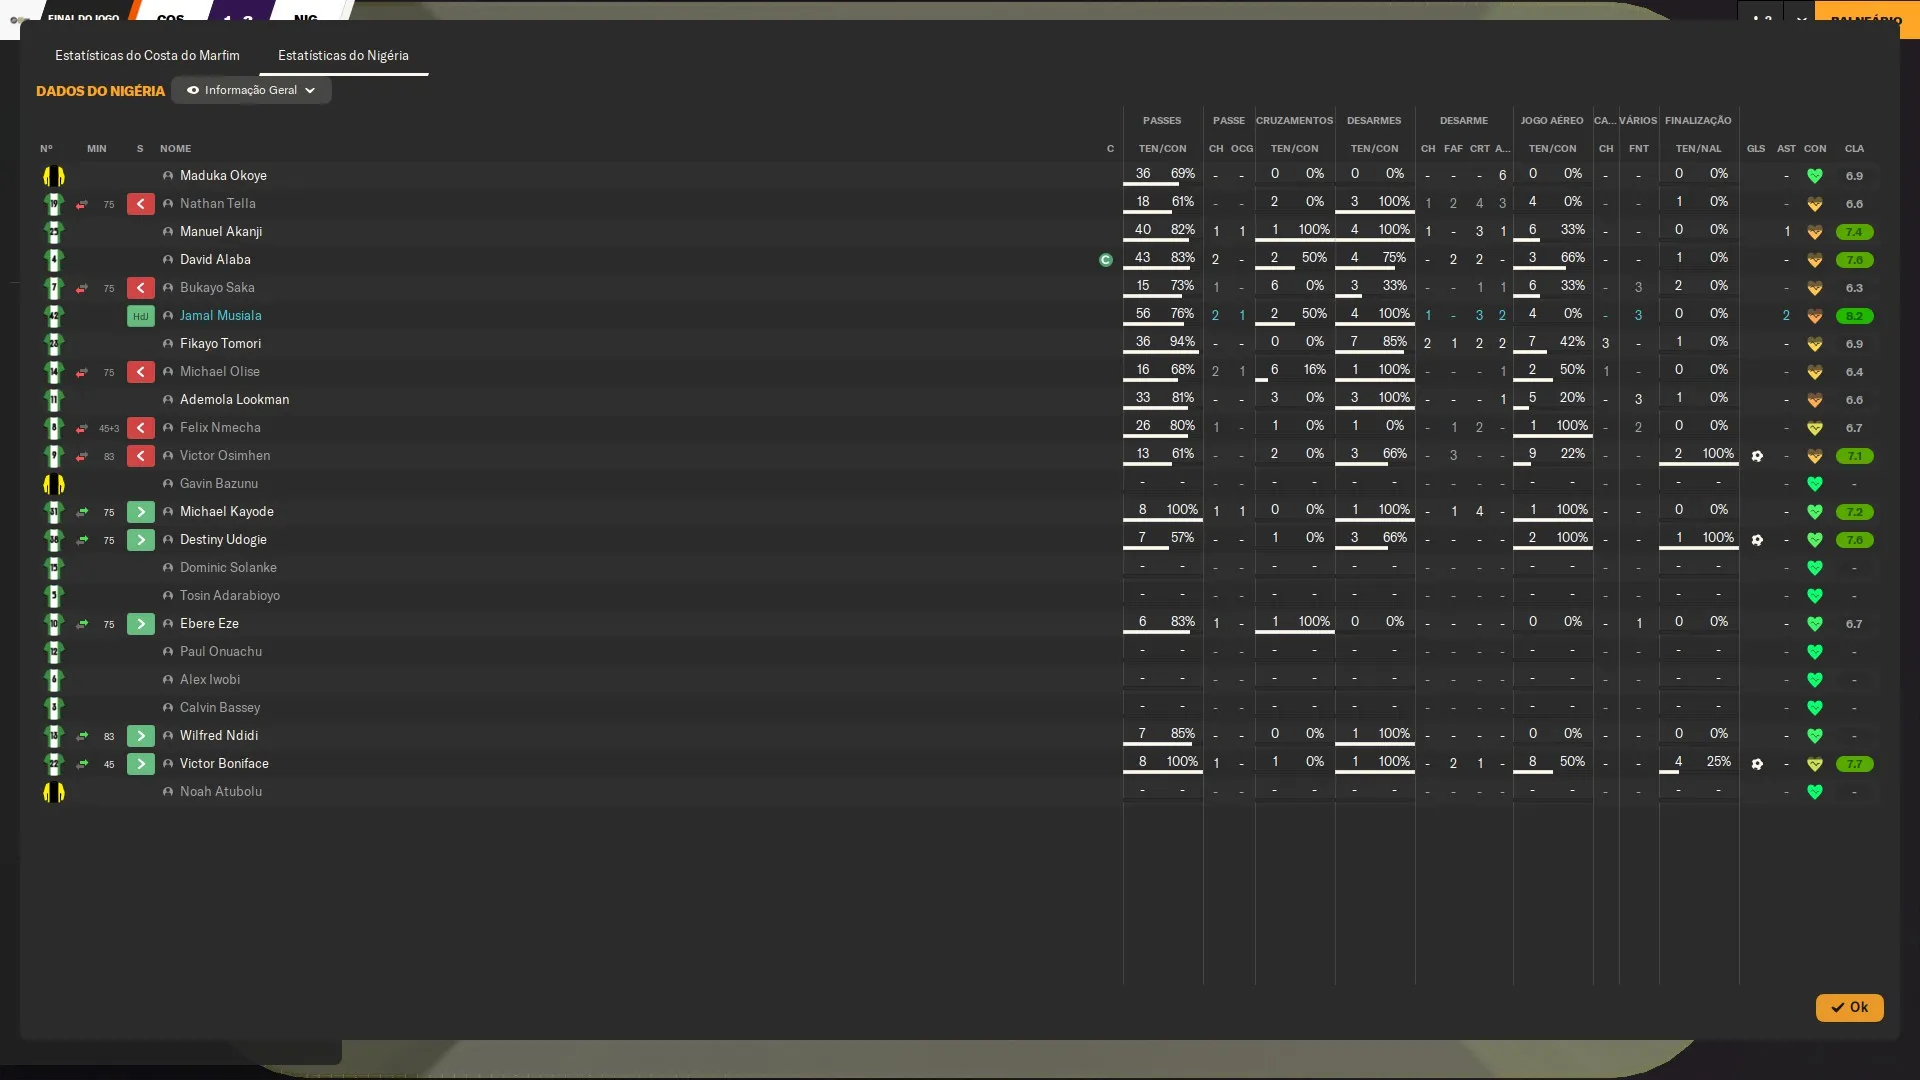This screenshot has width=1920, height=1080.
Task: Click swap arrows icon on Victor Boniface row
Action: (x=82, y=764)
